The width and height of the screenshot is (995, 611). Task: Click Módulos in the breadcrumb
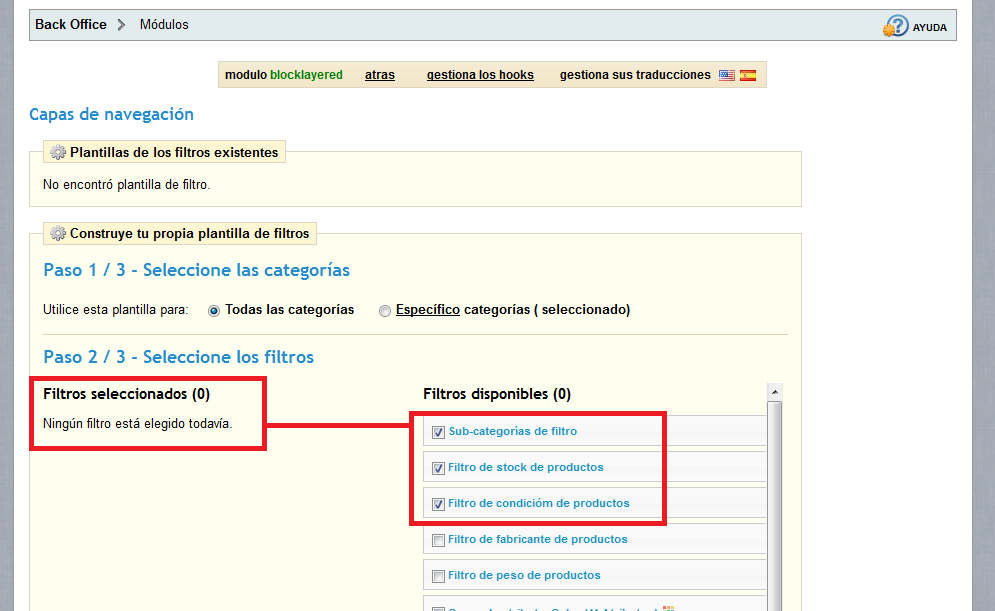[x=164, y=25]
